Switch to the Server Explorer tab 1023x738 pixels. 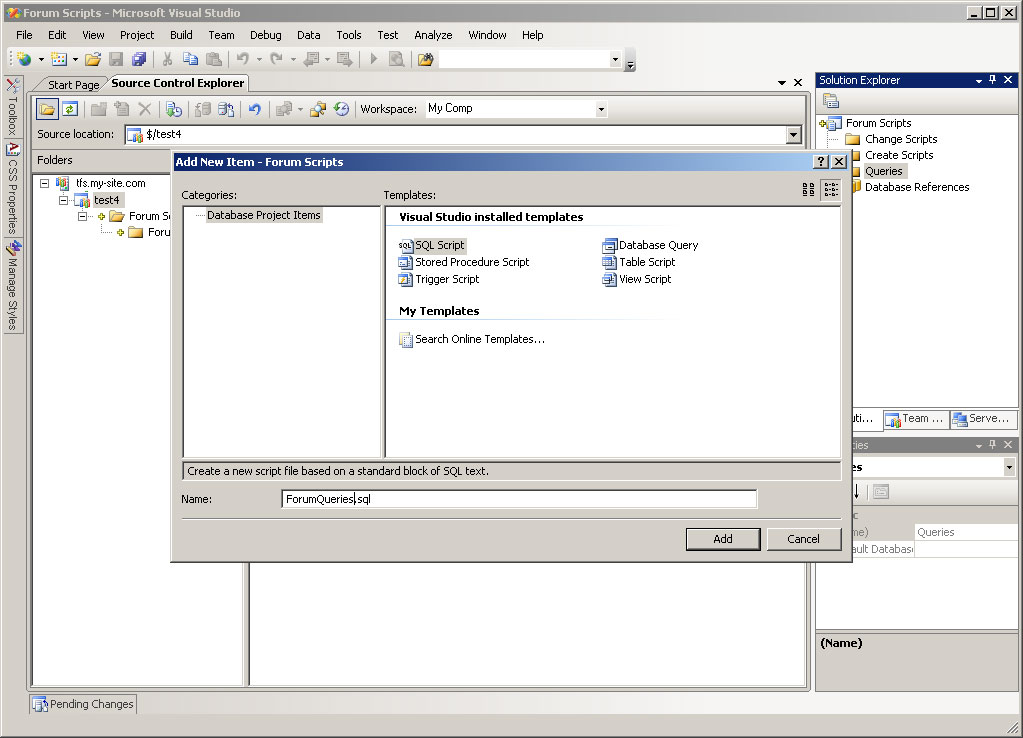click(982, 419)
